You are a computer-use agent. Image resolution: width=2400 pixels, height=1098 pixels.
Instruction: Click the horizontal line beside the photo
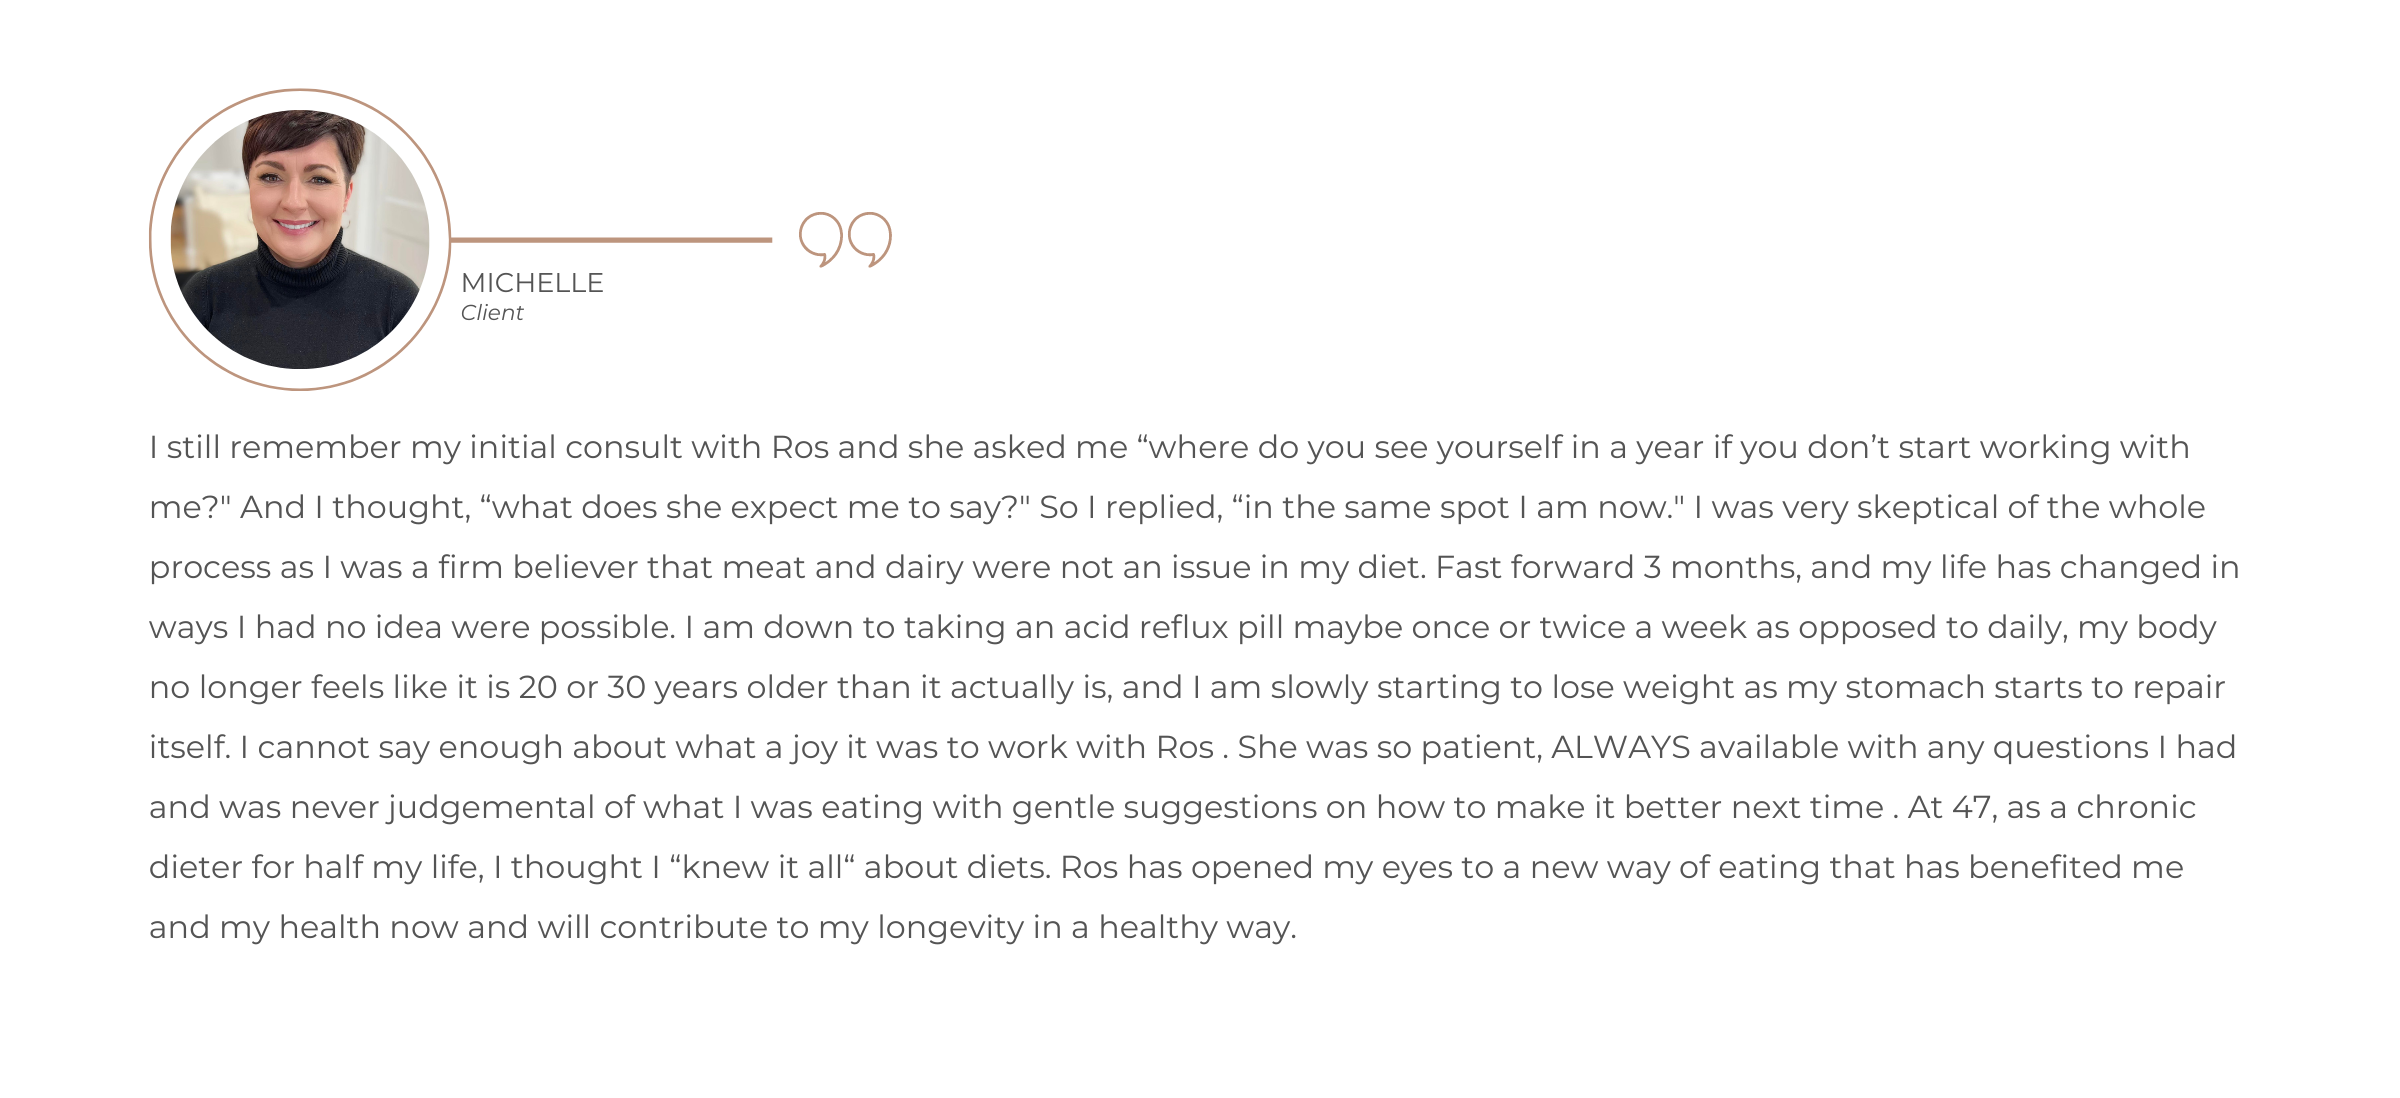[611, 240]
